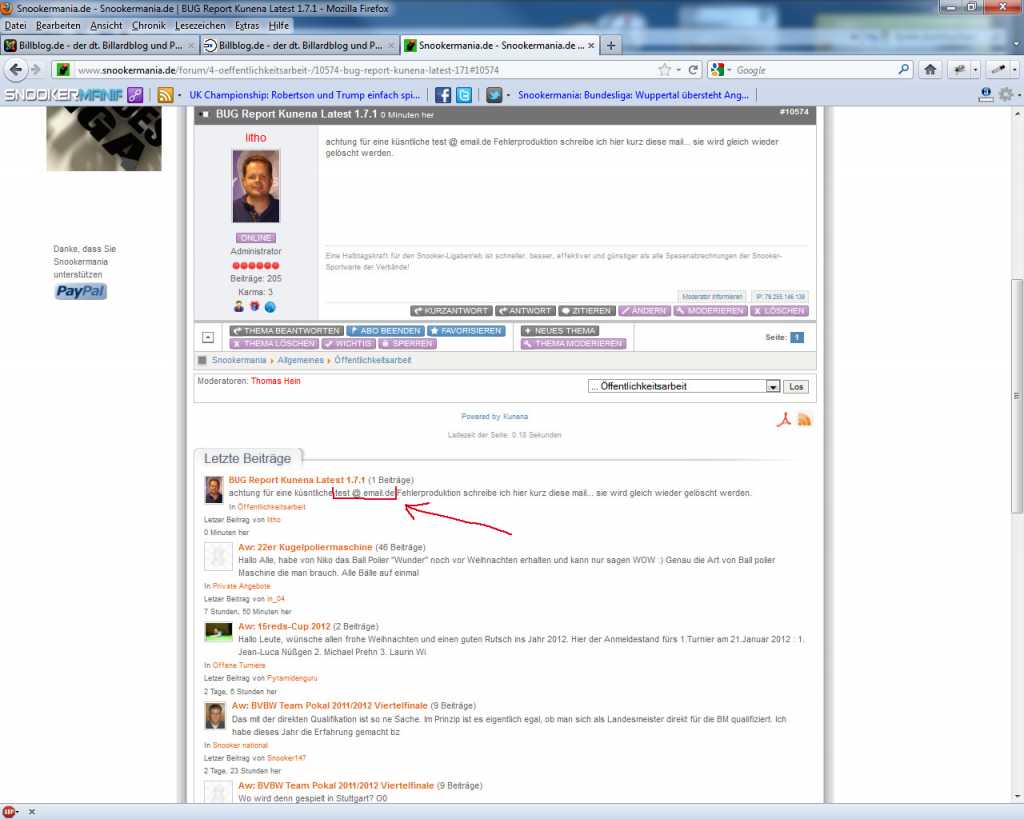The image size is (1024, 819).
Task: Click litho's profile avatar photo
Action: point(255,186)
